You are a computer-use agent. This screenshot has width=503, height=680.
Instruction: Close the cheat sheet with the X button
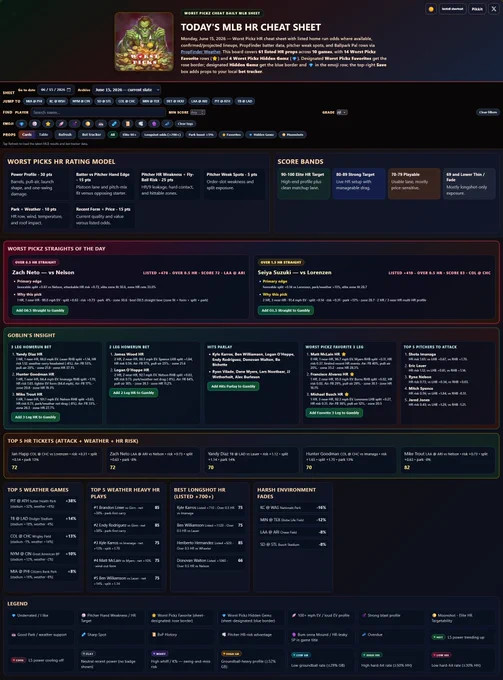493,9
